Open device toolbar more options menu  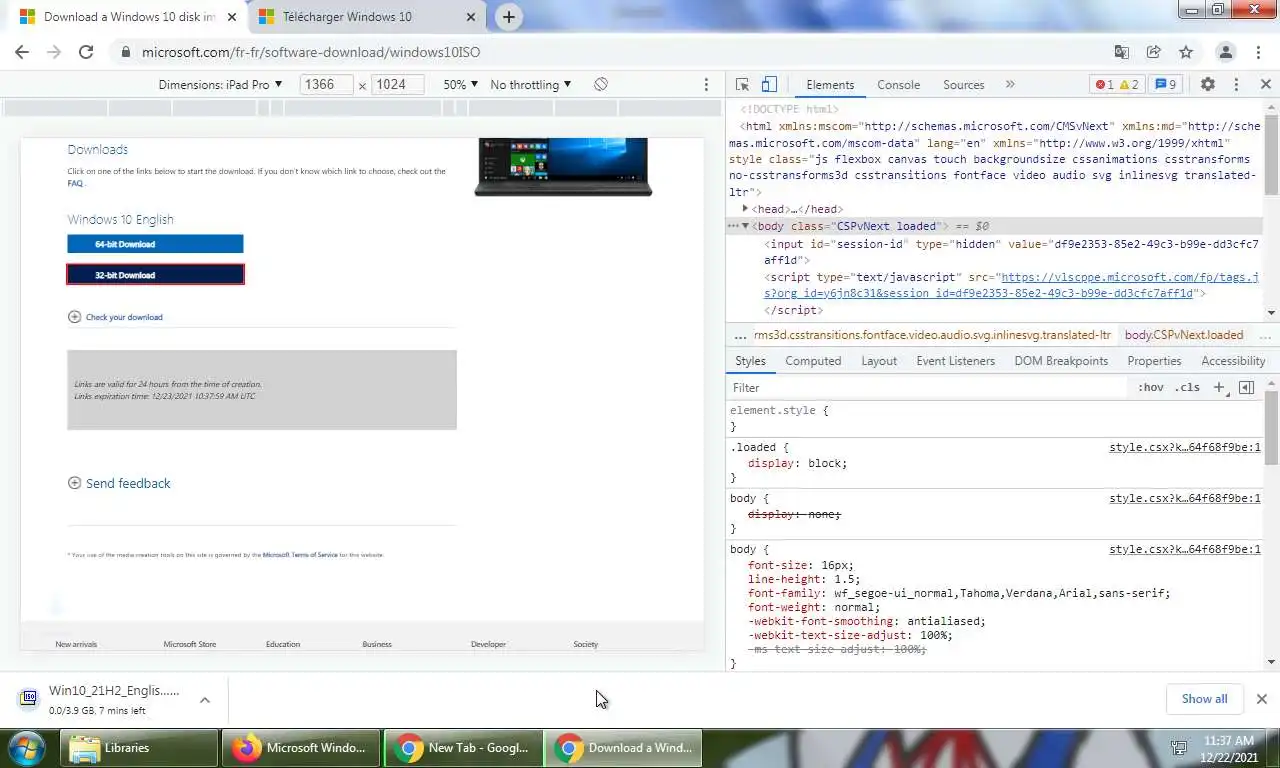(x=706, y=85)
